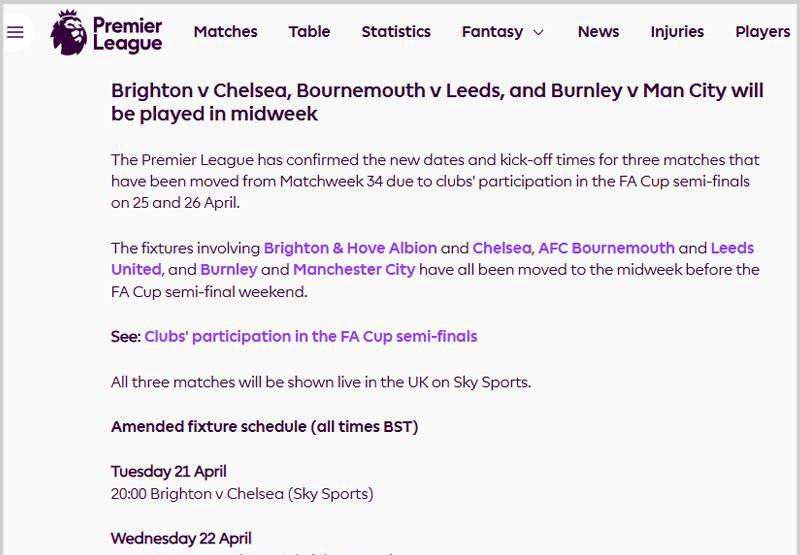This screenshot has width=800, height=555.
Task: Click the Tuesday 21 April heading
Action: [x=168, y=472]
